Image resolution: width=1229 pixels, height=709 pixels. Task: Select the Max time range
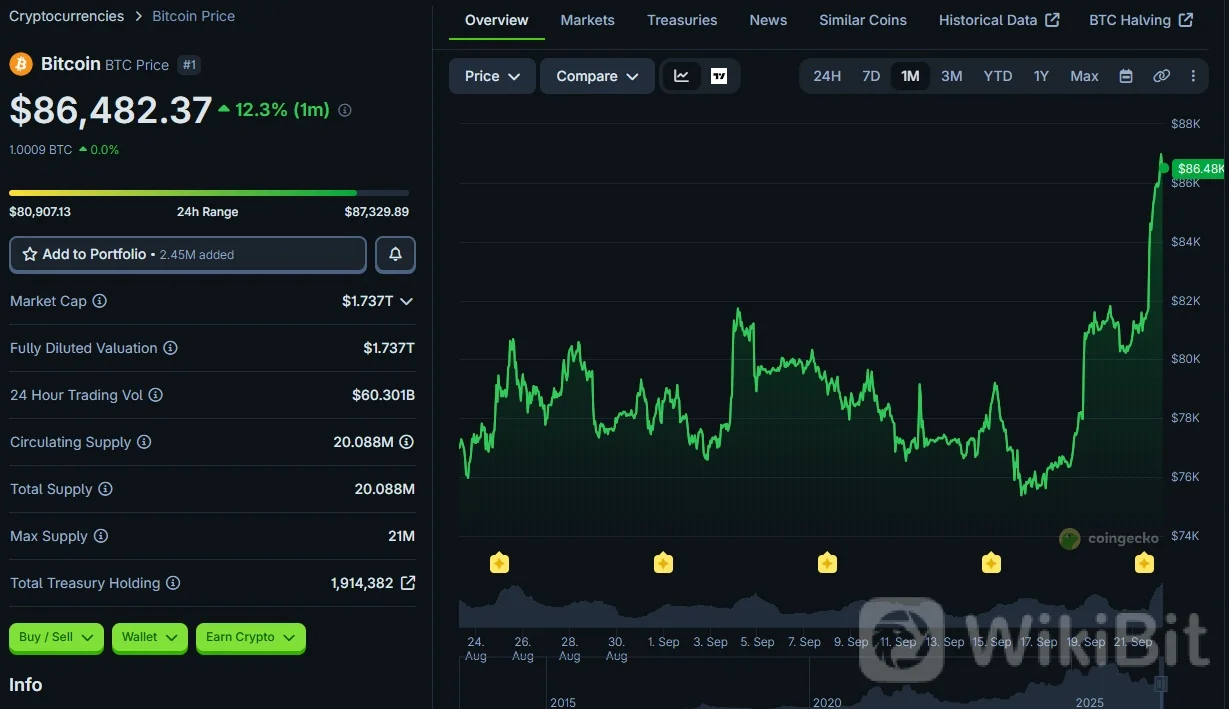[1084, 76]
